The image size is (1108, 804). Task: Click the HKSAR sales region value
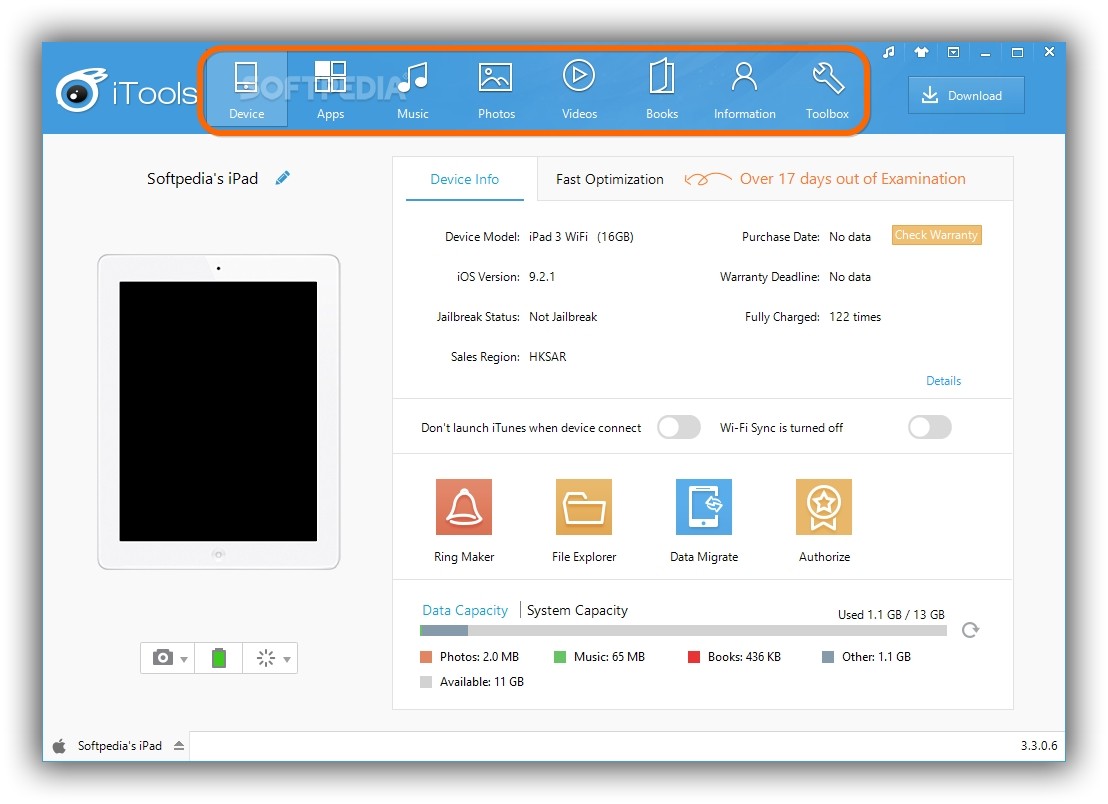pyautogui.click(x=548, y=357)
